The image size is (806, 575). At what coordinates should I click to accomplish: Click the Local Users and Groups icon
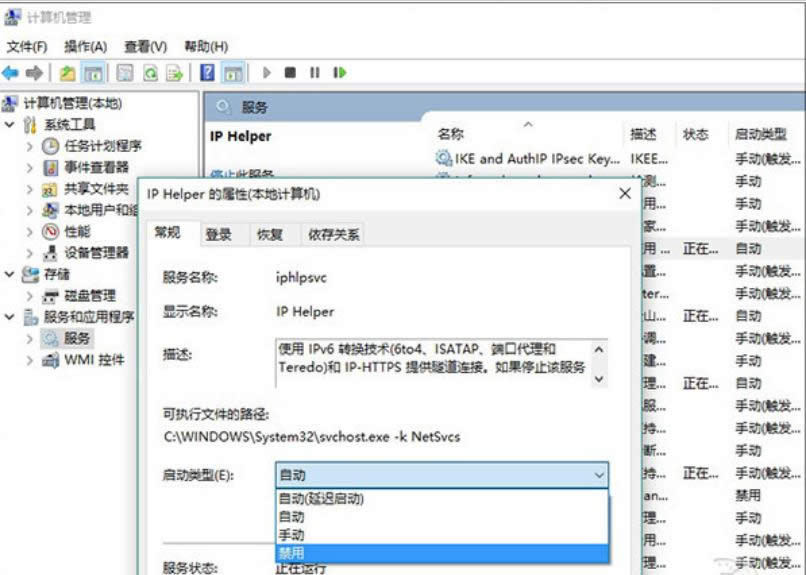point(50,210)
